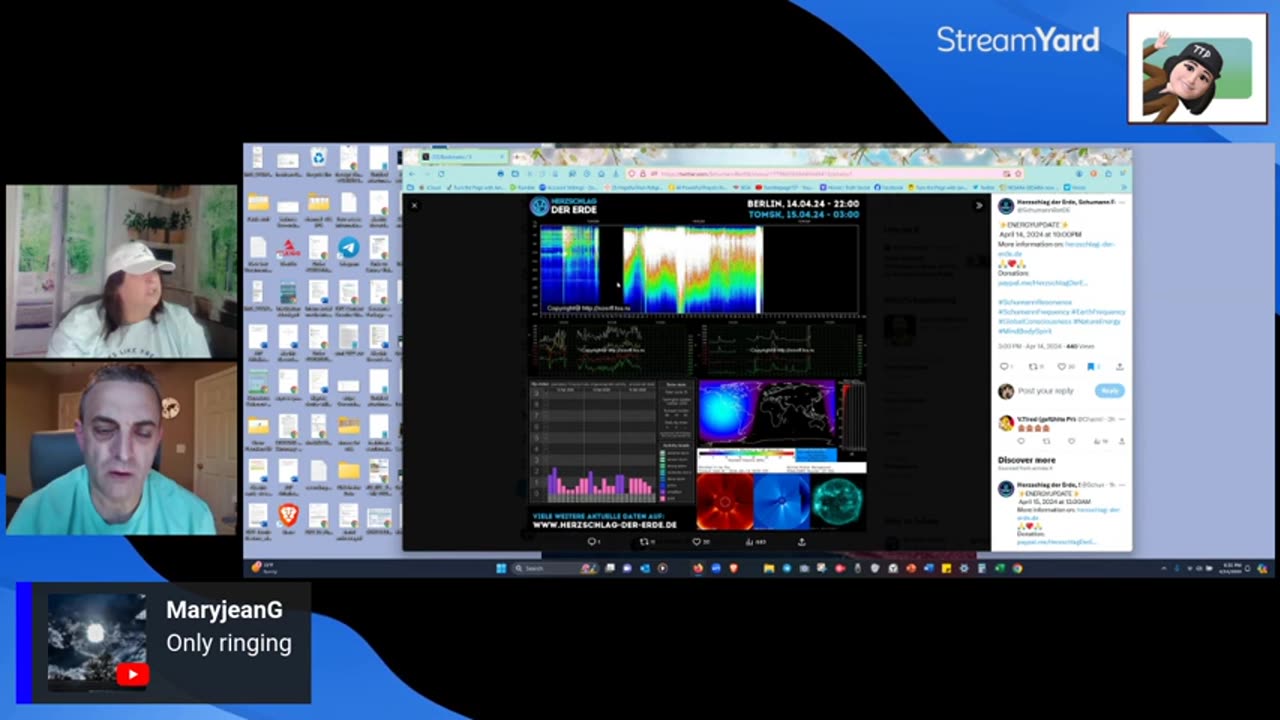
Task: Open more options on the reply tweet
Action: click(x=1121, y=419)
